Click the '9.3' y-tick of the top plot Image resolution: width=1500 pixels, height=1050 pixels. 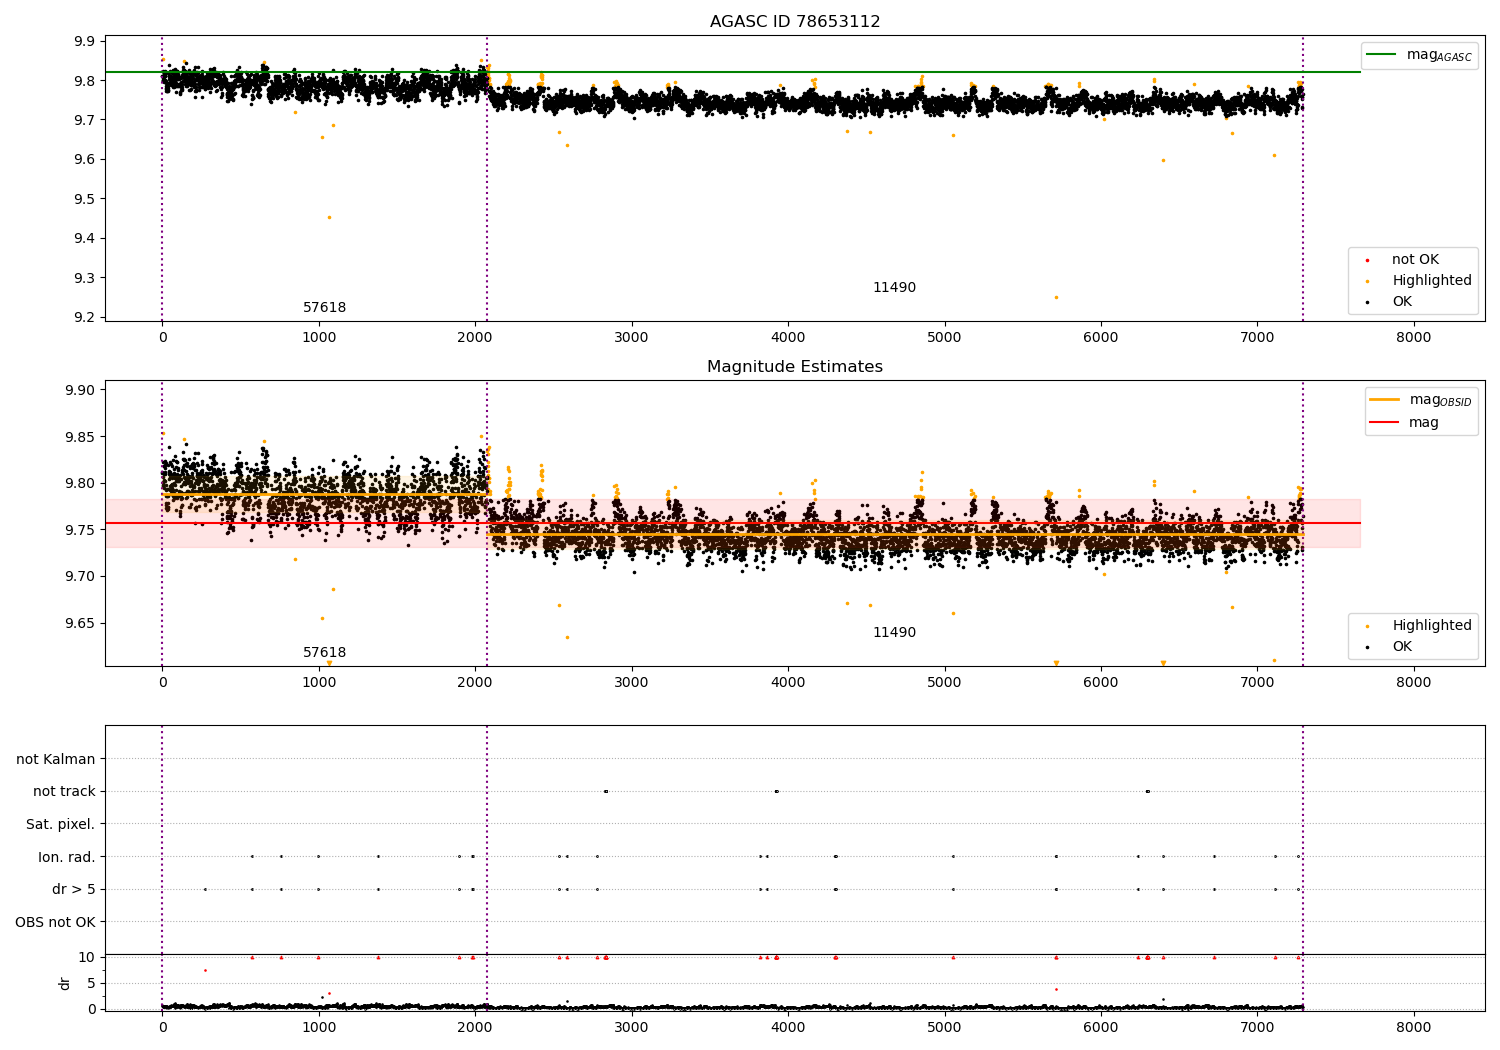85,278
